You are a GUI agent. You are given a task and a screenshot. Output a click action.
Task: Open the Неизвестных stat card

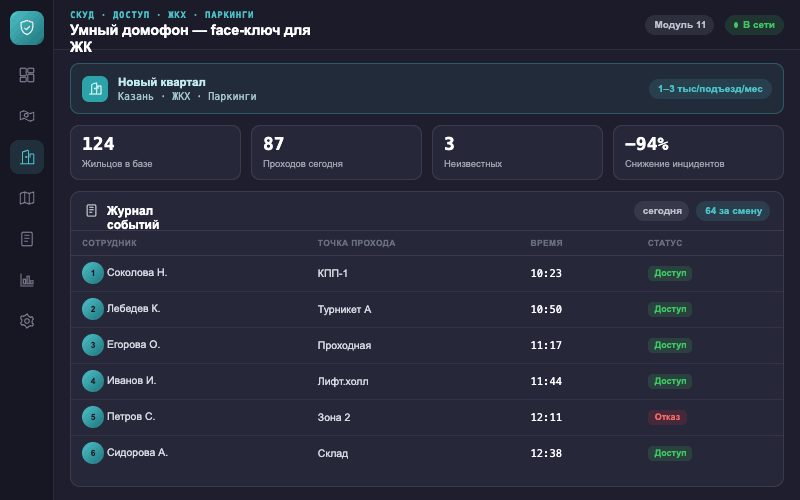517,153
